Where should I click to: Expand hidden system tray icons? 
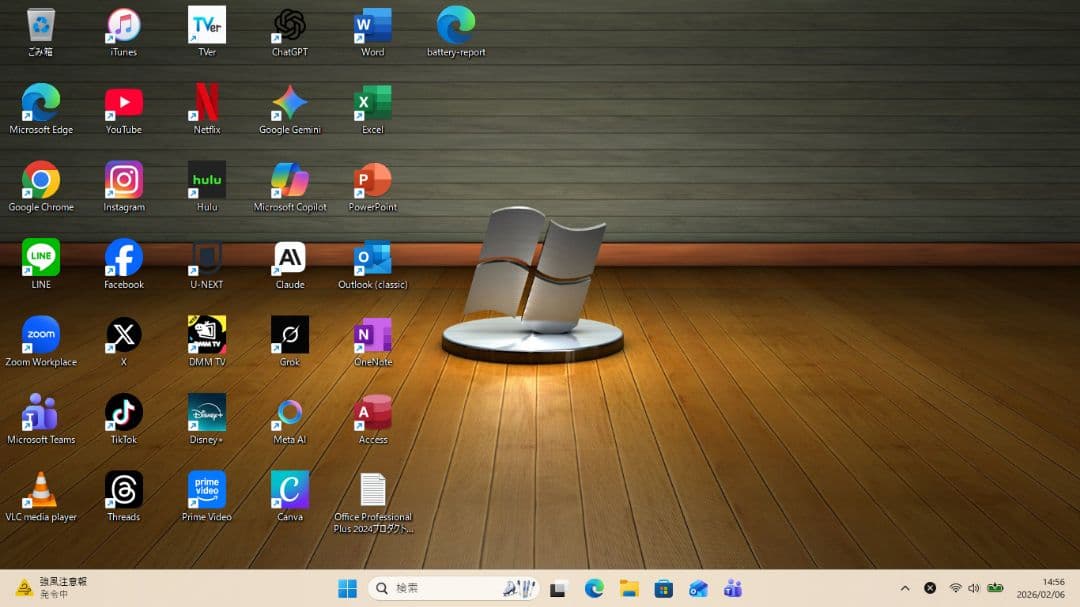(904, 588)
